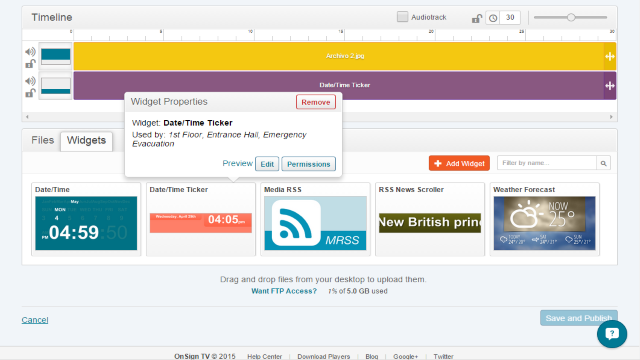Click the move handle on purple ticker track
Viewport: 640px width, 360px height.
(610, 86)
